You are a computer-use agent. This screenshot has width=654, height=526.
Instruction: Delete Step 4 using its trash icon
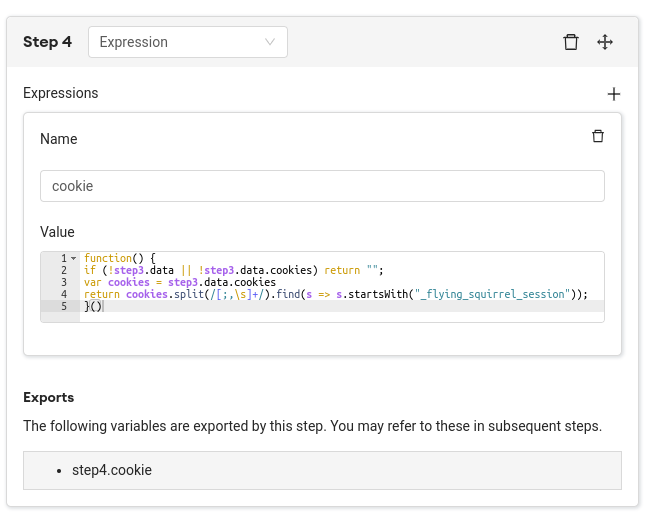point(571,42)
